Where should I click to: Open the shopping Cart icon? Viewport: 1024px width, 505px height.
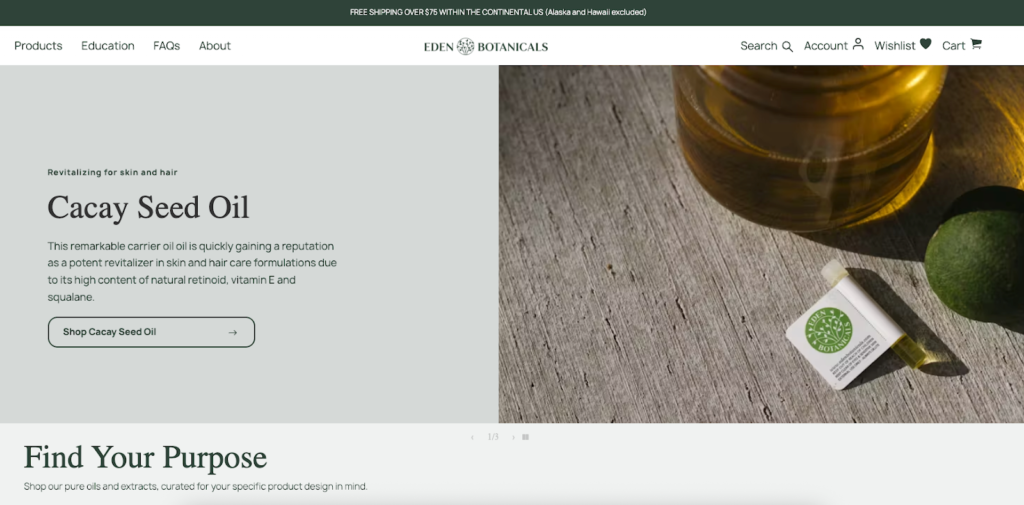976,44
